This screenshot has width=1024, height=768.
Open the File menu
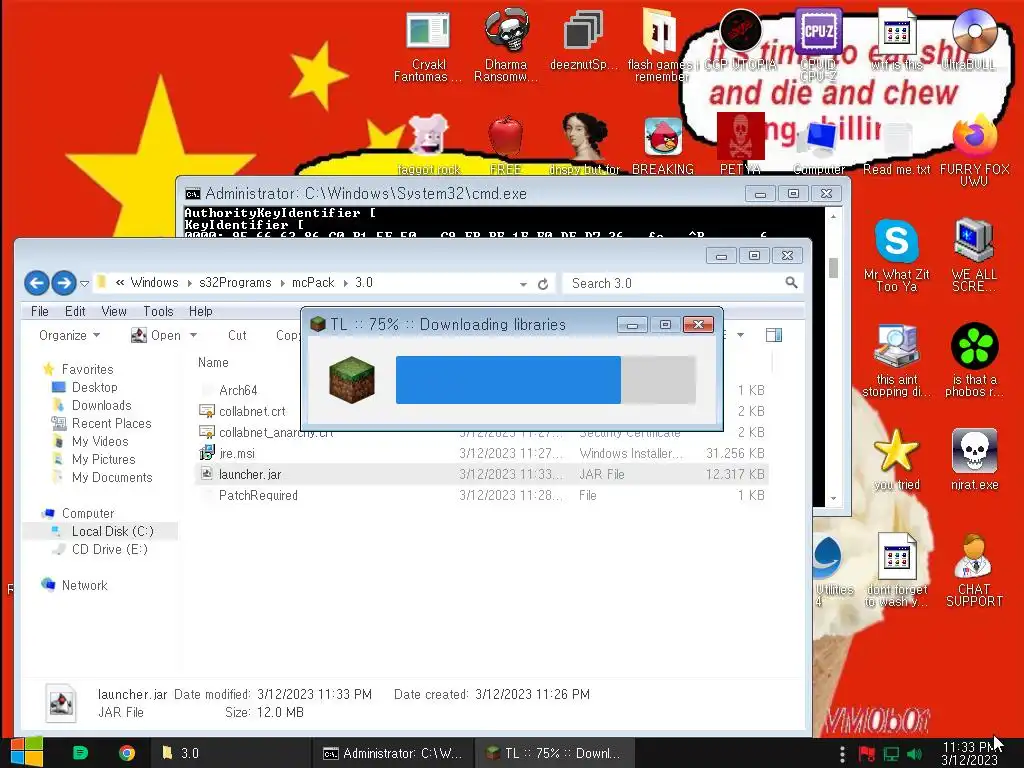(x=40, y=312)
